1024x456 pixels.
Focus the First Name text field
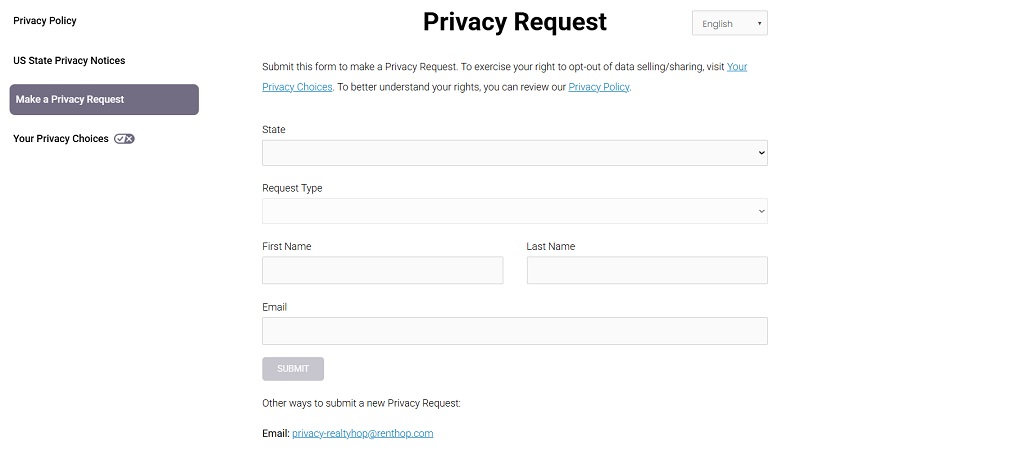(x=382, y=271)
